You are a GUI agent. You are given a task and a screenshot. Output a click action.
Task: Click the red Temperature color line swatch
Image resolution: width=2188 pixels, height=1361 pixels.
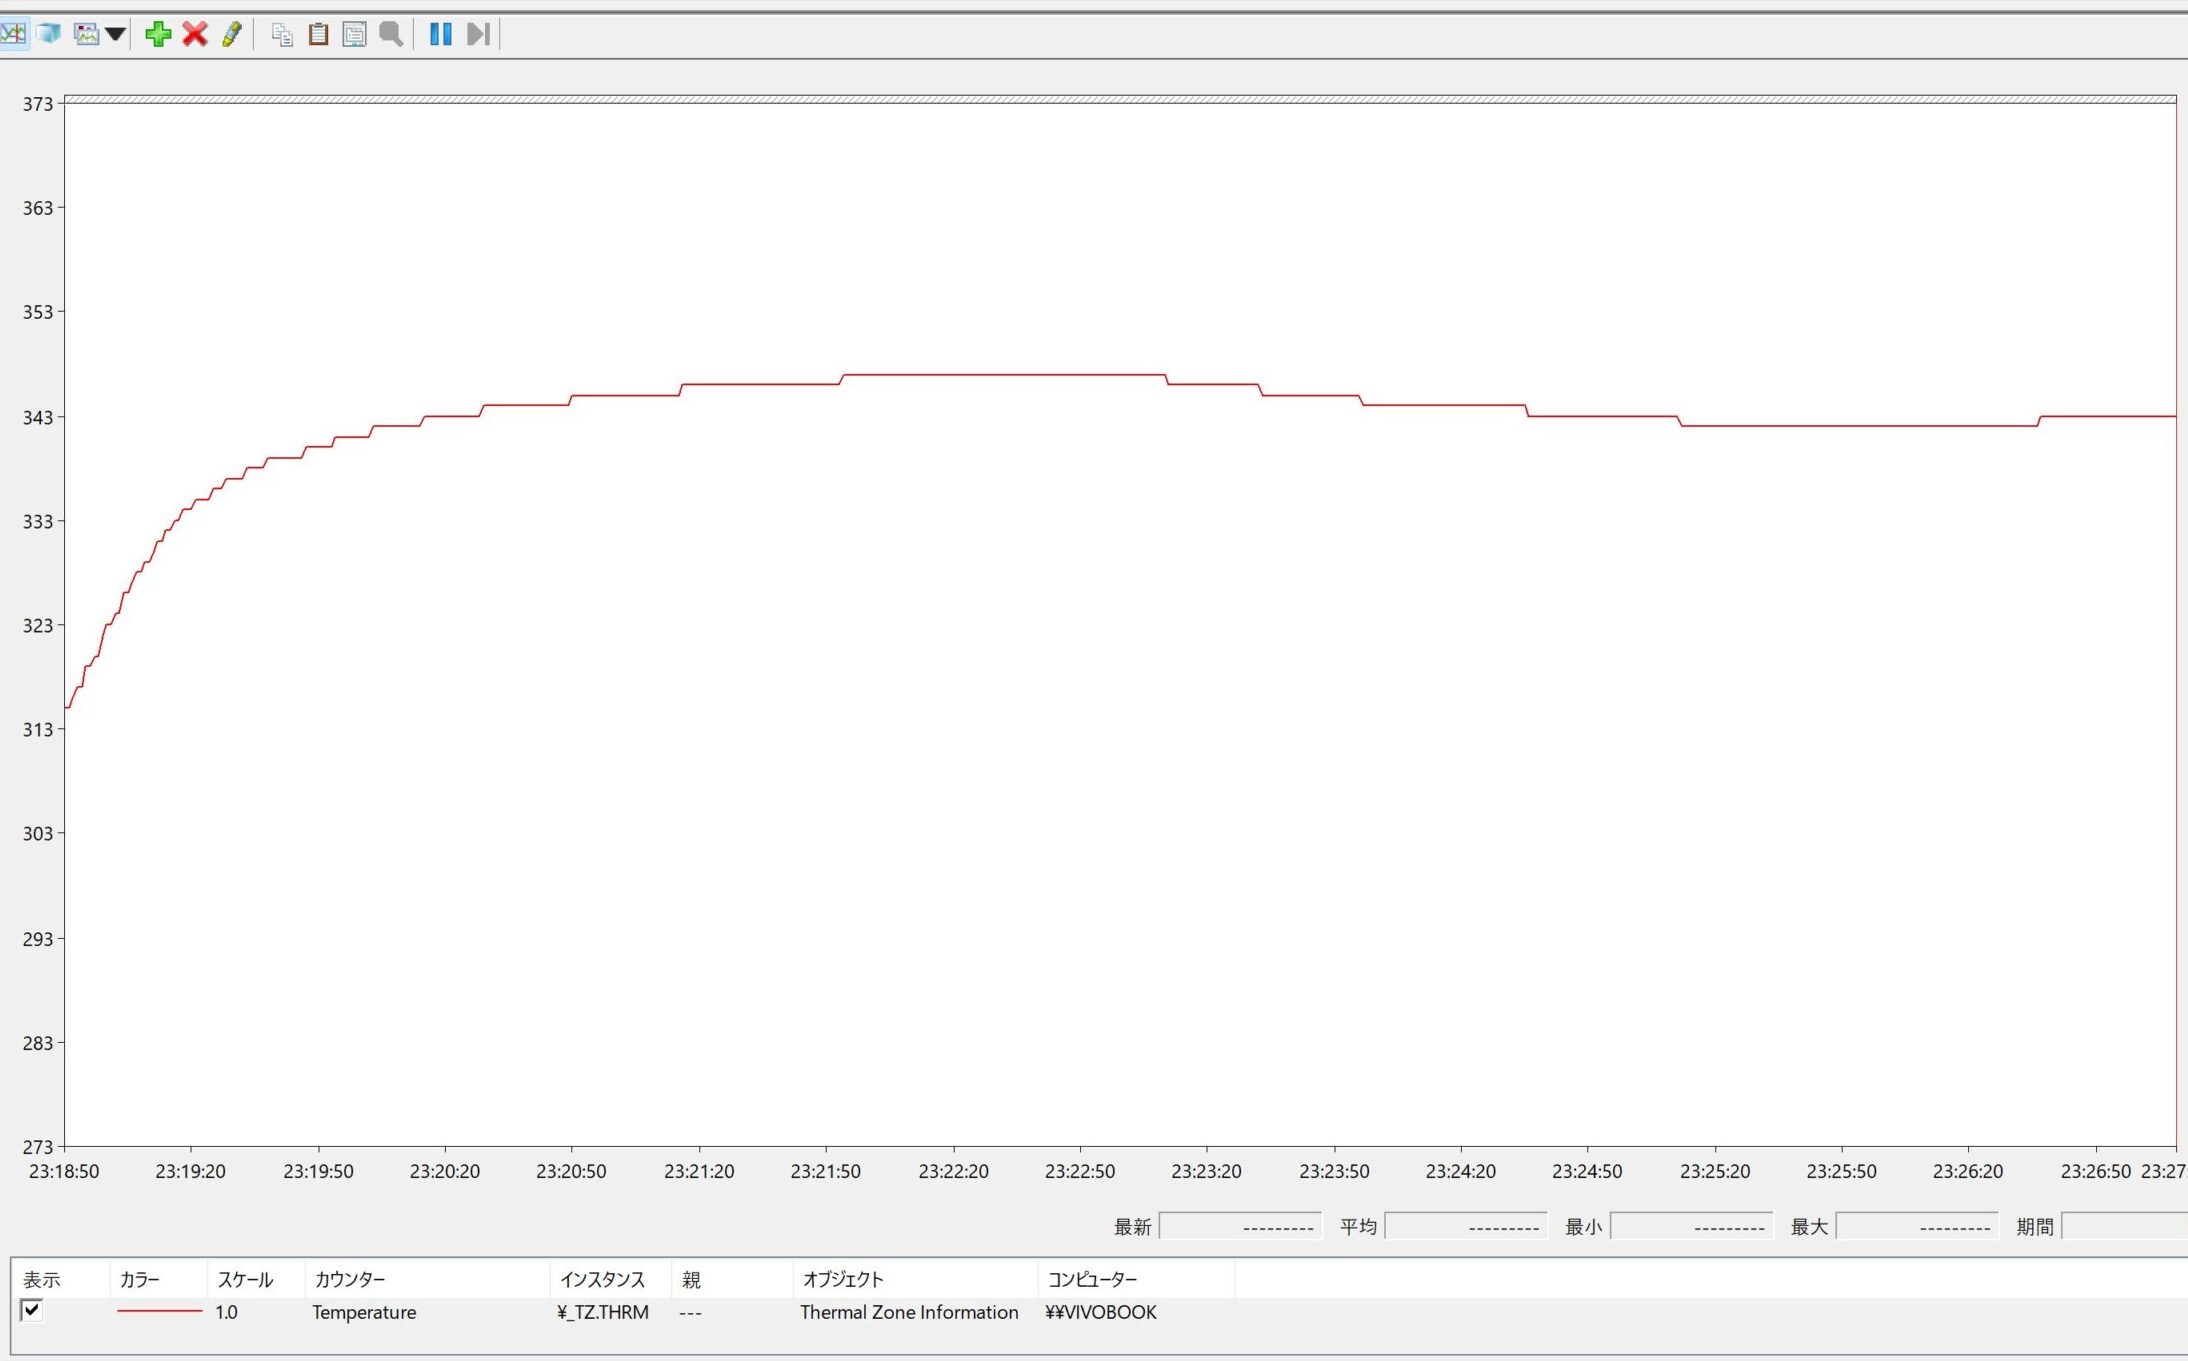click(x=159, y=1311)
